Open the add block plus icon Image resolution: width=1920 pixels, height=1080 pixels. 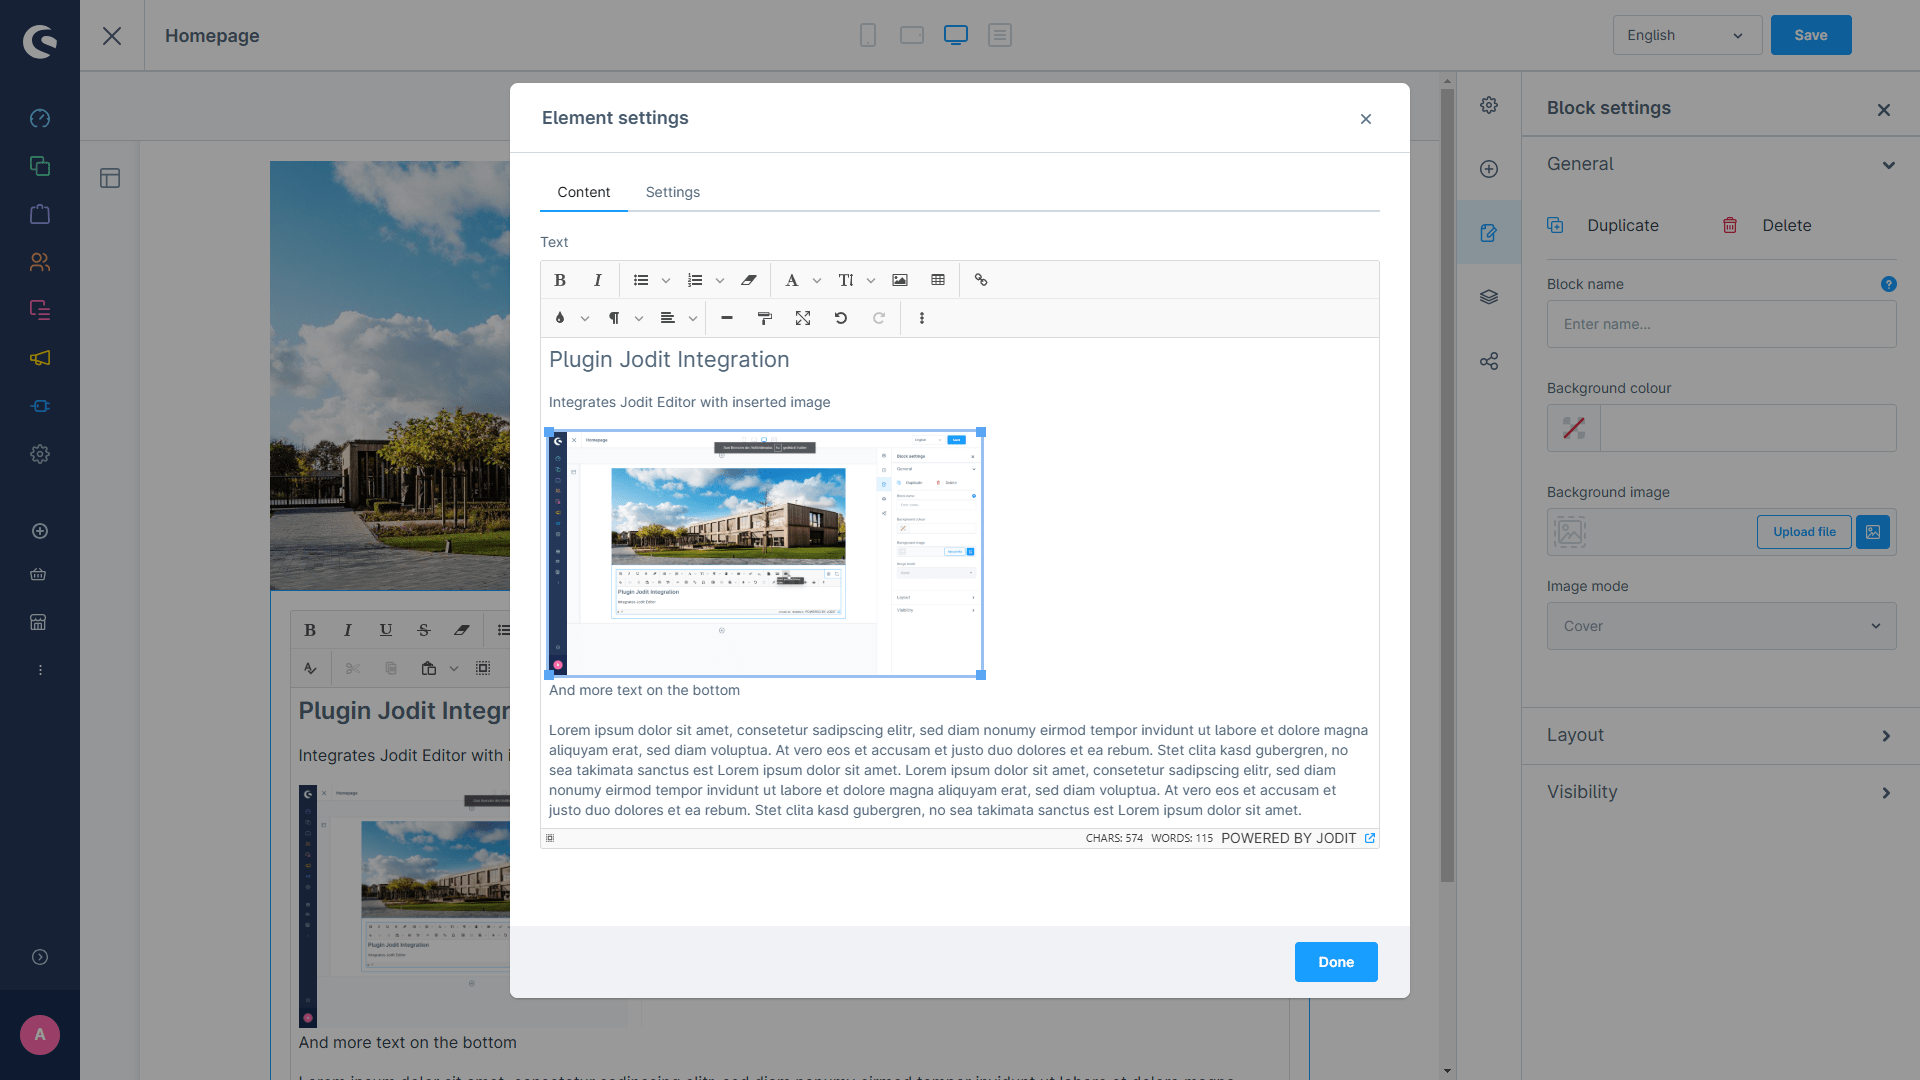[x=1489, y=169]
